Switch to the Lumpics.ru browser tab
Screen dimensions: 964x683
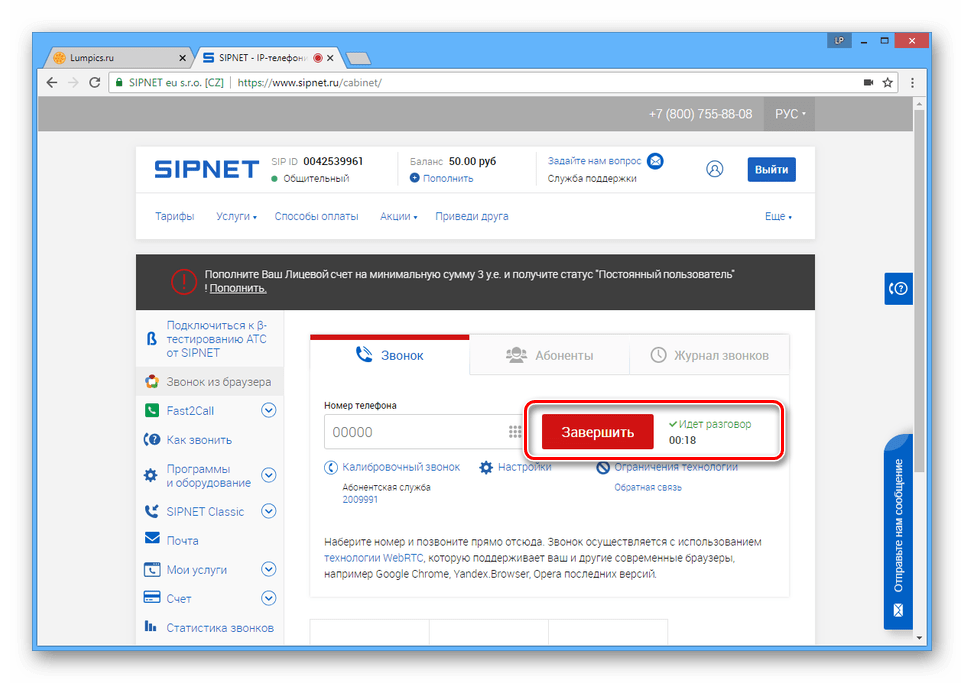(117, 58)
